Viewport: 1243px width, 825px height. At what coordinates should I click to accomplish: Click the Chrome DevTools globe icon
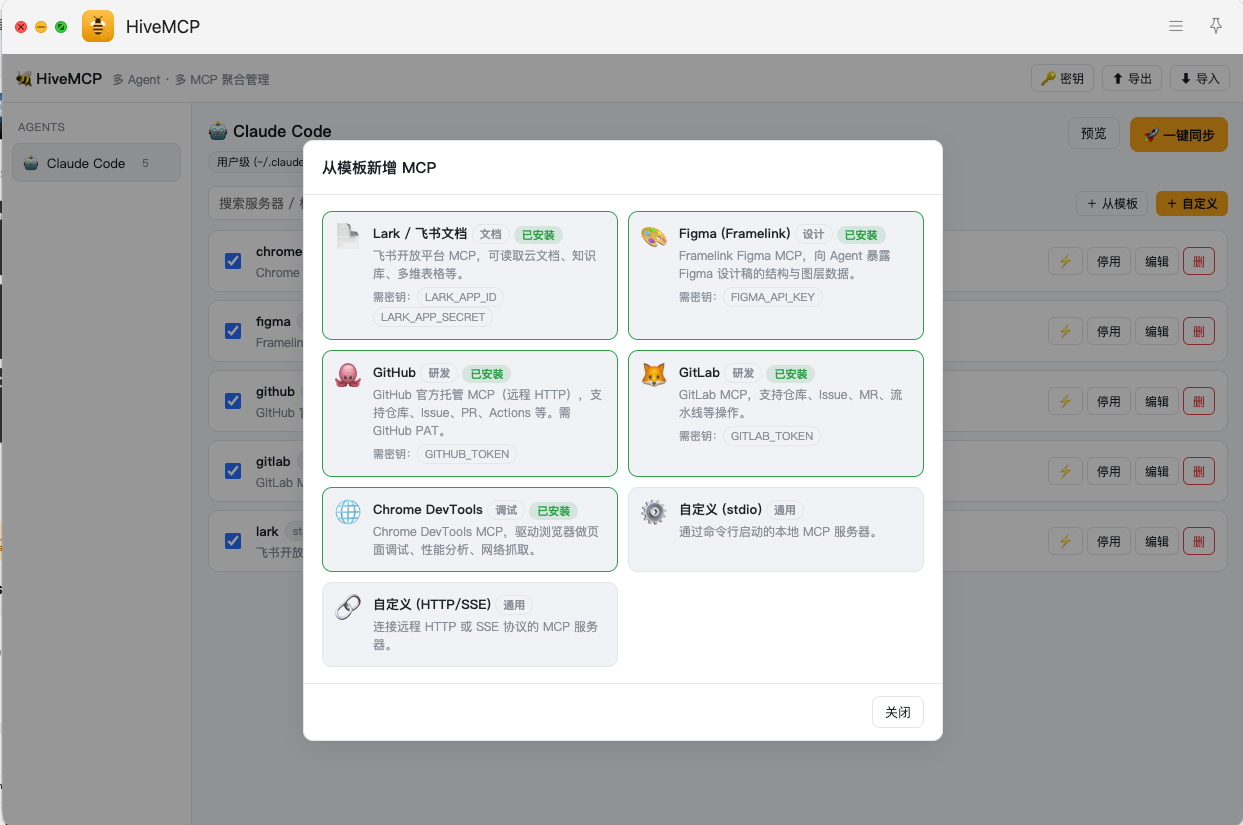348,512
